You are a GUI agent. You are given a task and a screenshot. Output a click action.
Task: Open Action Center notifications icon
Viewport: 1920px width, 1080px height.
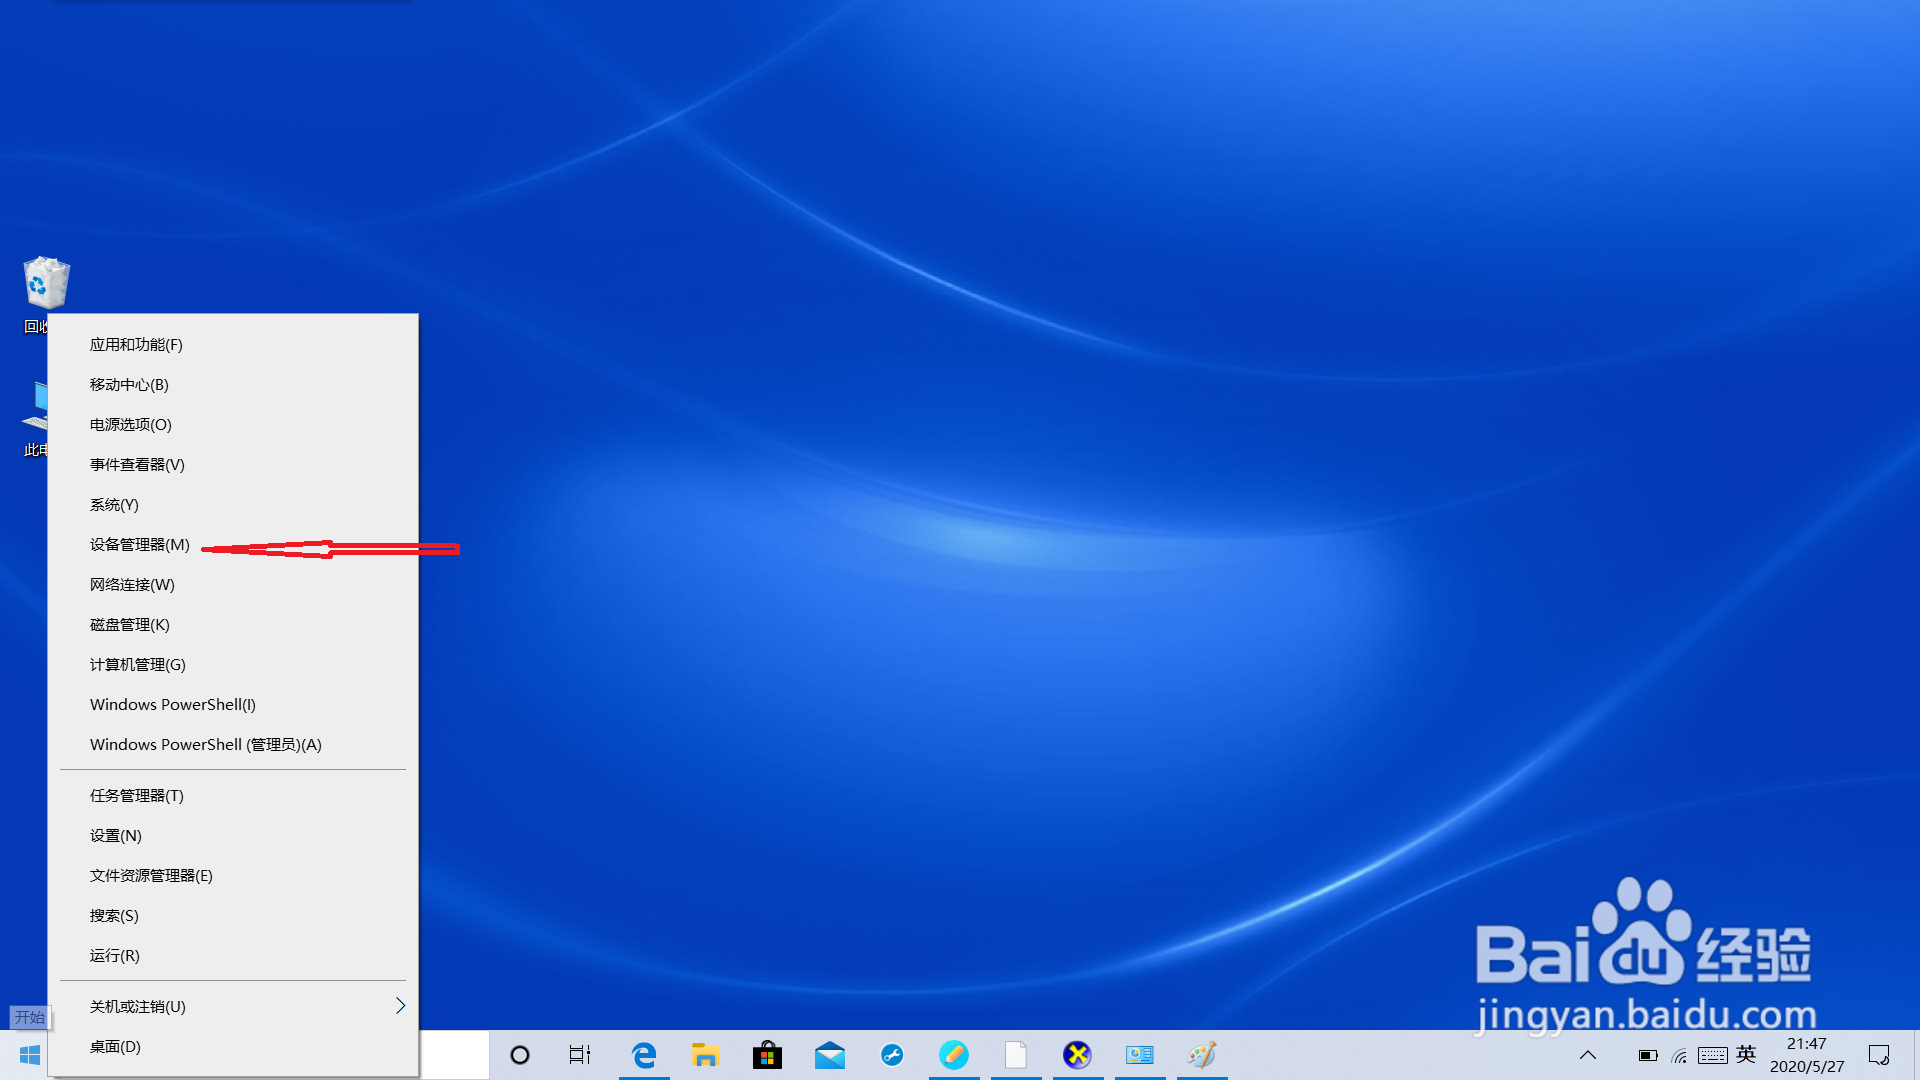pos(1879,1055)
